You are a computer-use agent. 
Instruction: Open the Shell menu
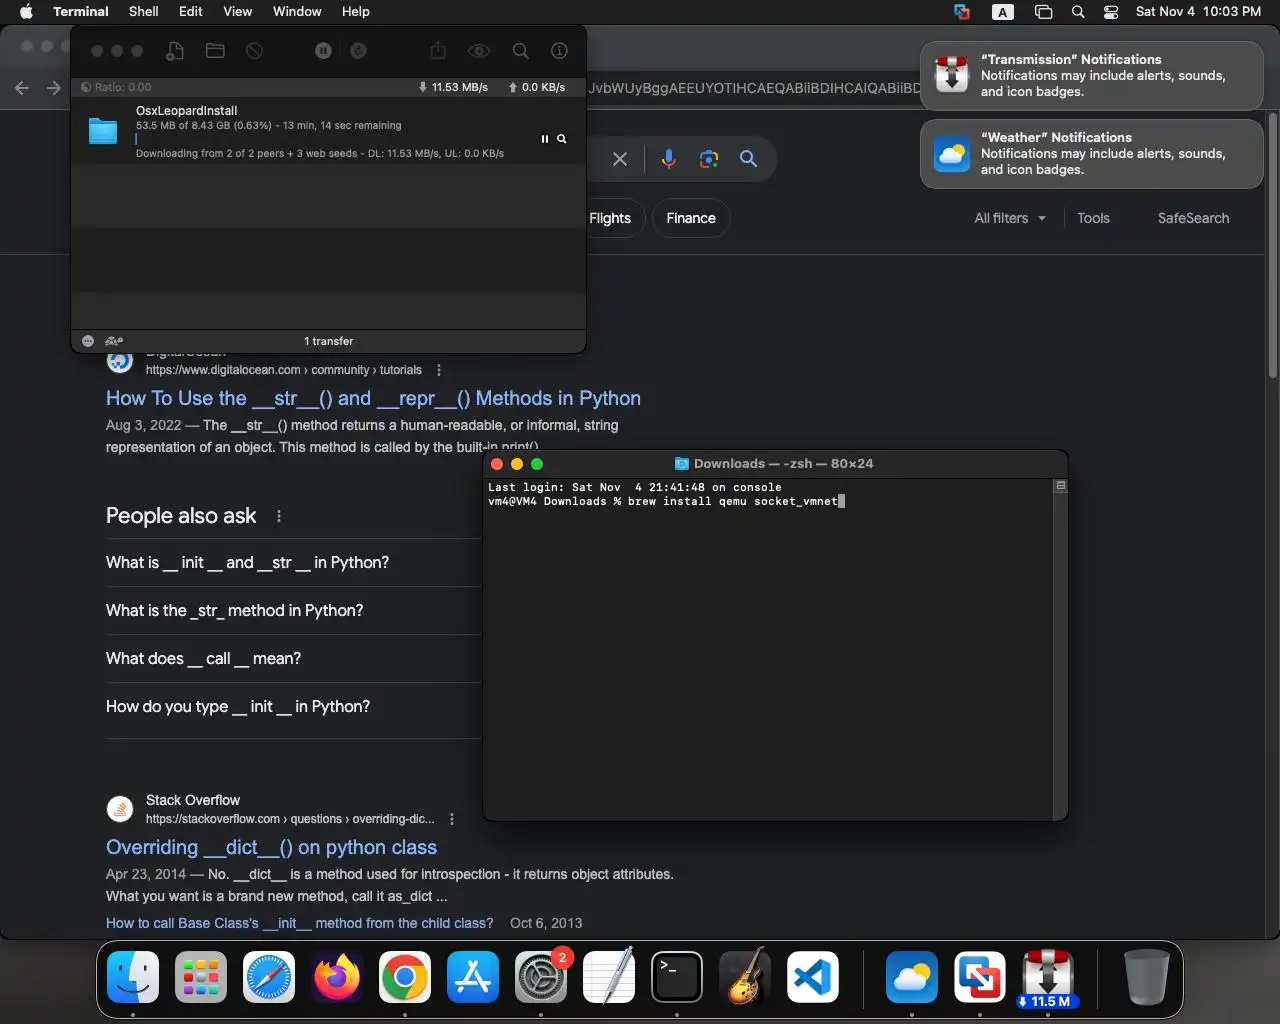coord(144,11)
